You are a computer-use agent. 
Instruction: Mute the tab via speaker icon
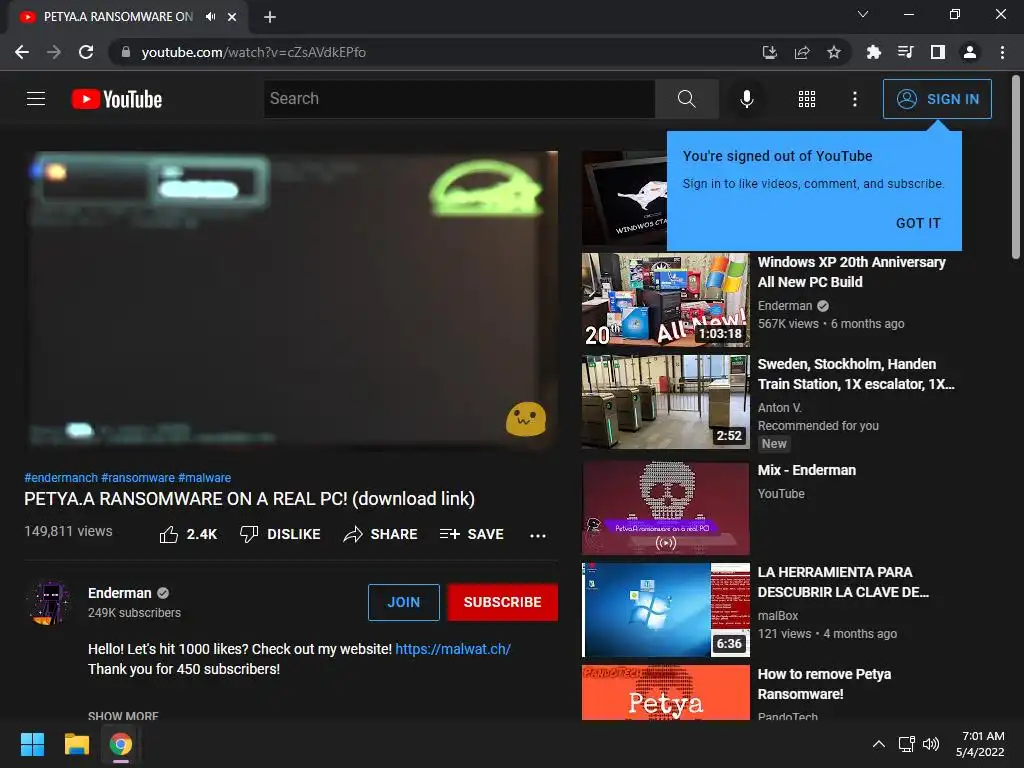[x=210, y=17]
